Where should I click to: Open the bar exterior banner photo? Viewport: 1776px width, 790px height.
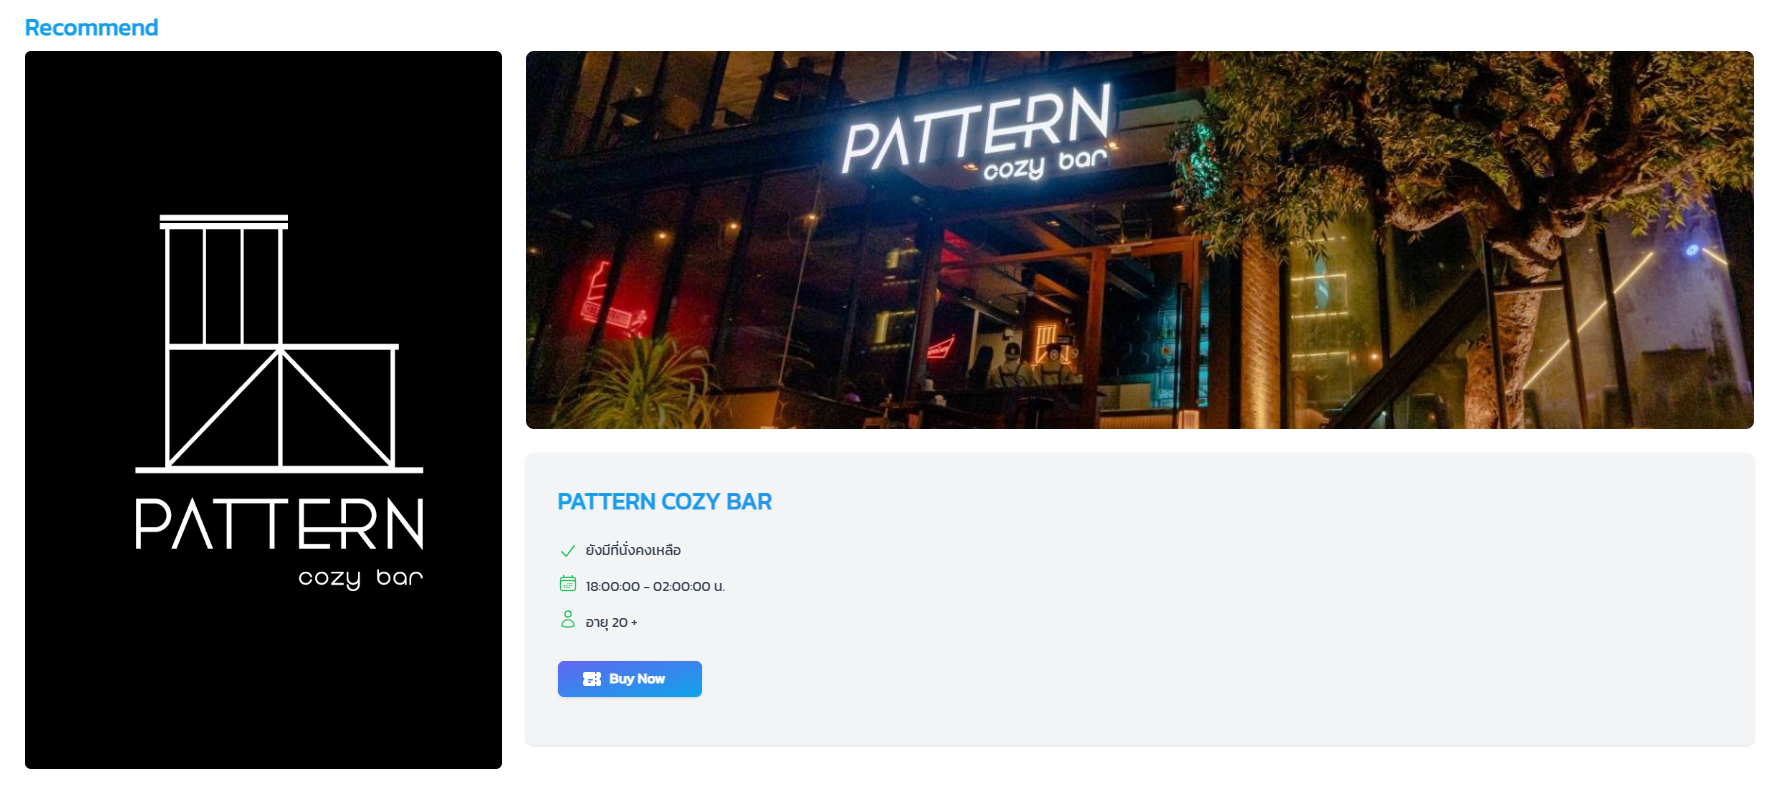click(1139, 240)
